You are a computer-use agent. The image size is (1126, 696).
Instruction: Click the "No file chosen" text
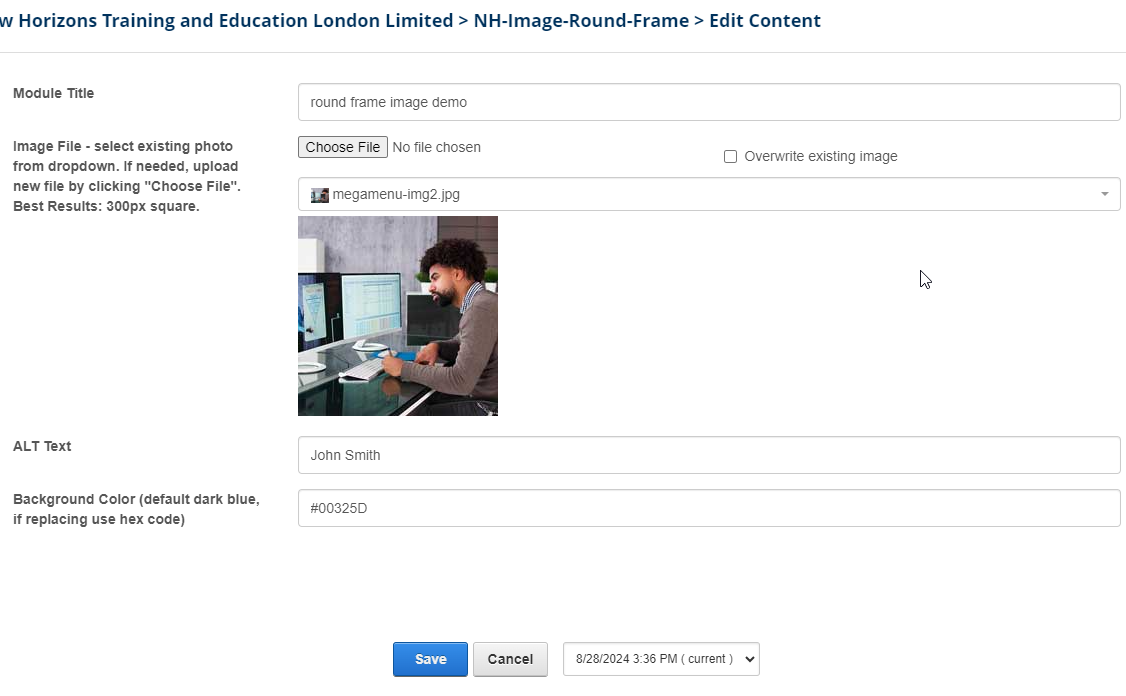436,147
